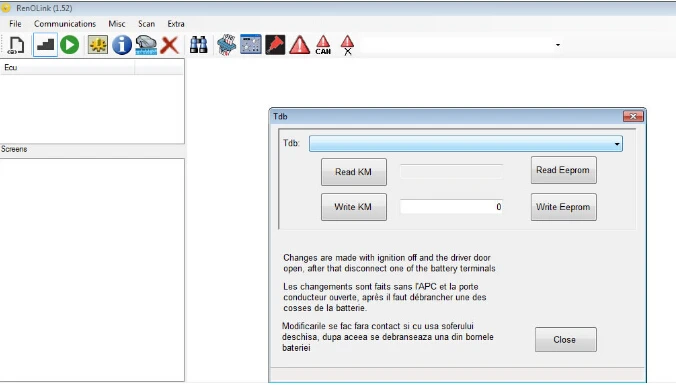Image resolution: width=676 pixels, height=391 pixels.
Task: Open the Extra menu
Action: (176, 24)
